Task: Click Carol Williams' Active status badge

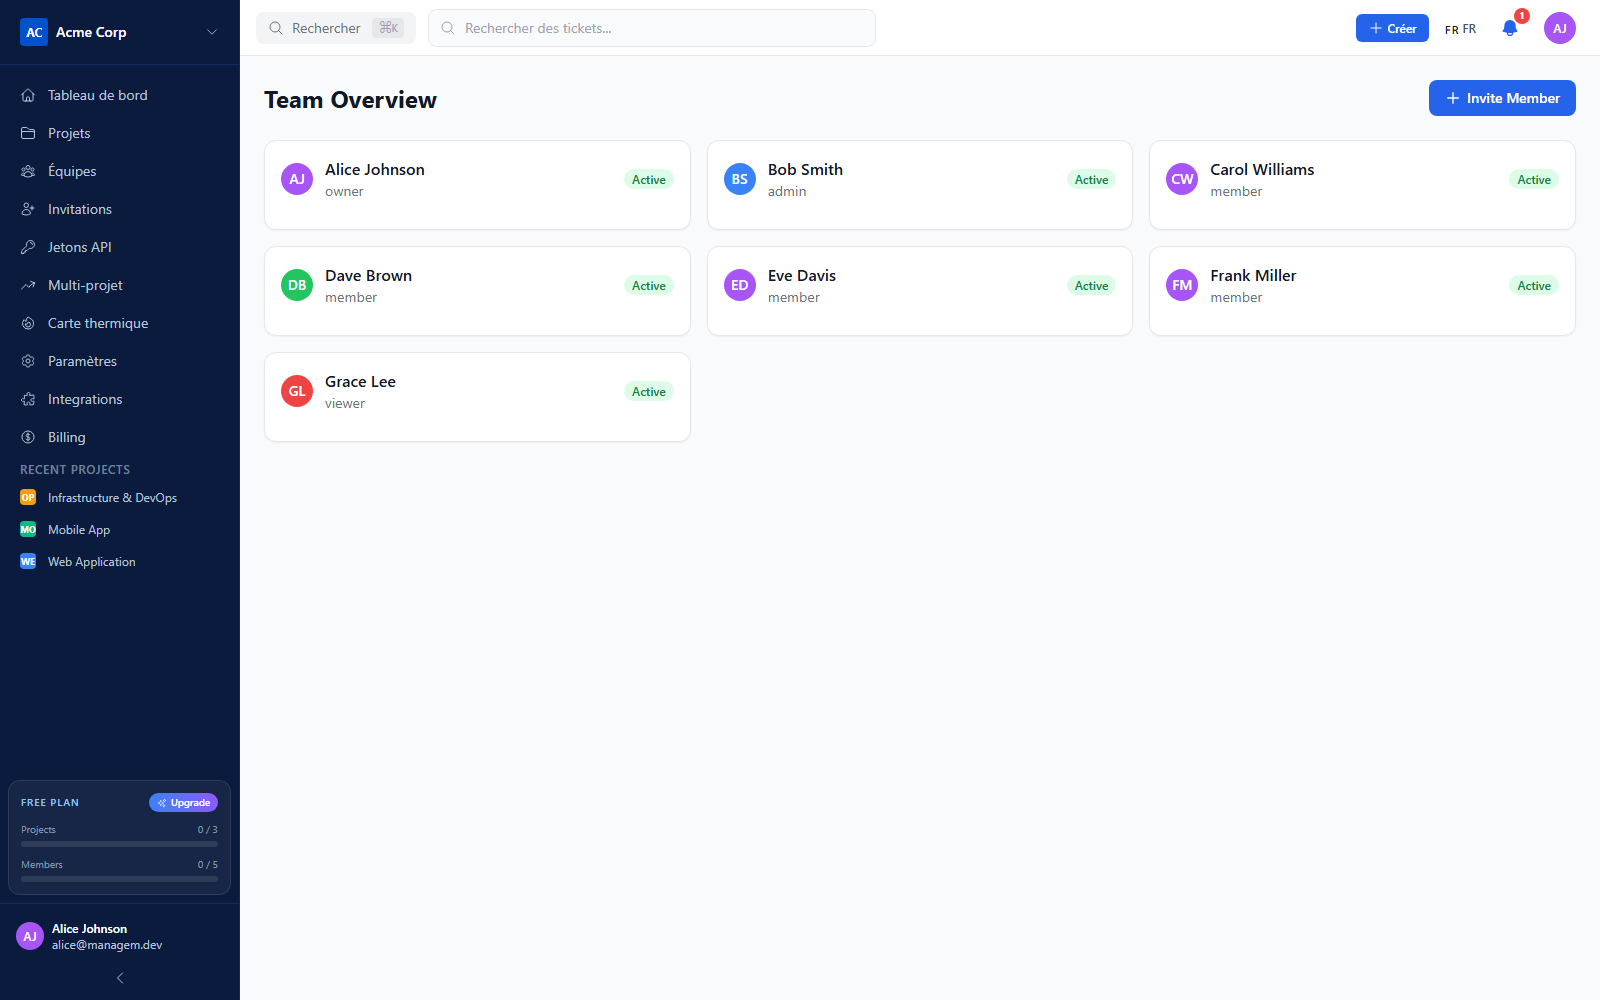Action: [x=1534, y=180]
